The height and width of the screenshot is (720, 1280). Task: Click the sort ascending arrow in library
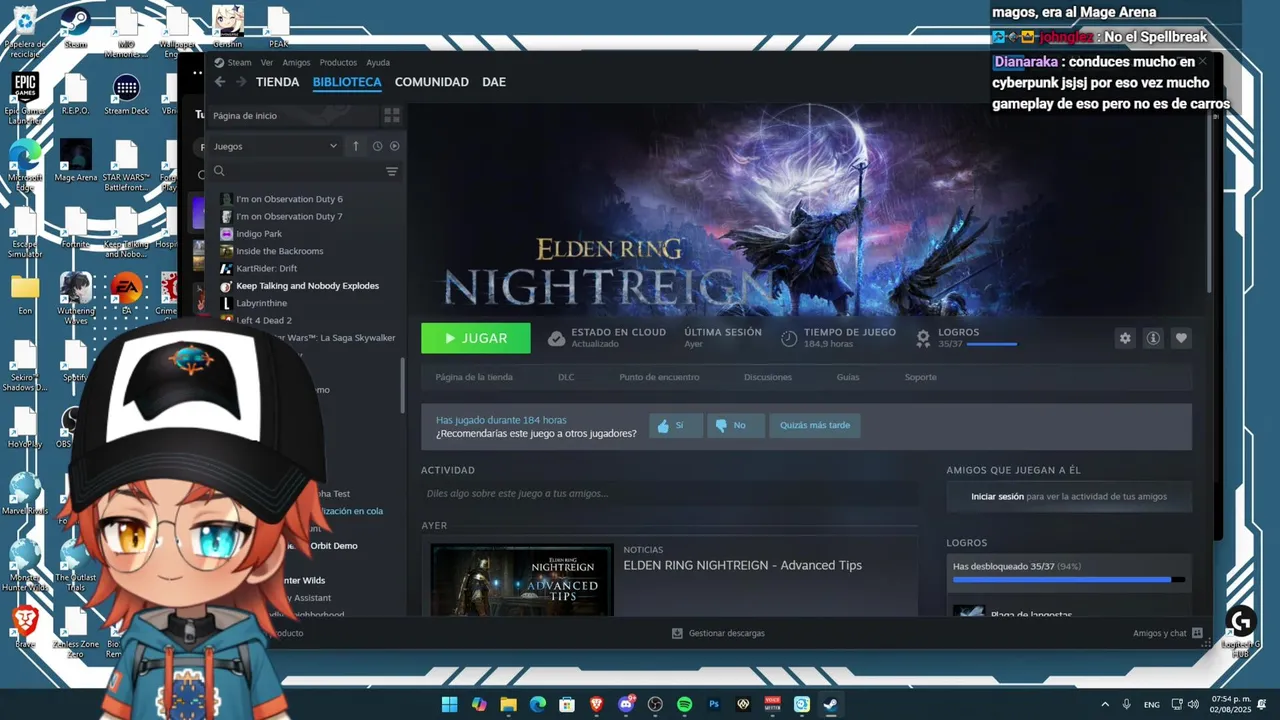tap(355, 146)
